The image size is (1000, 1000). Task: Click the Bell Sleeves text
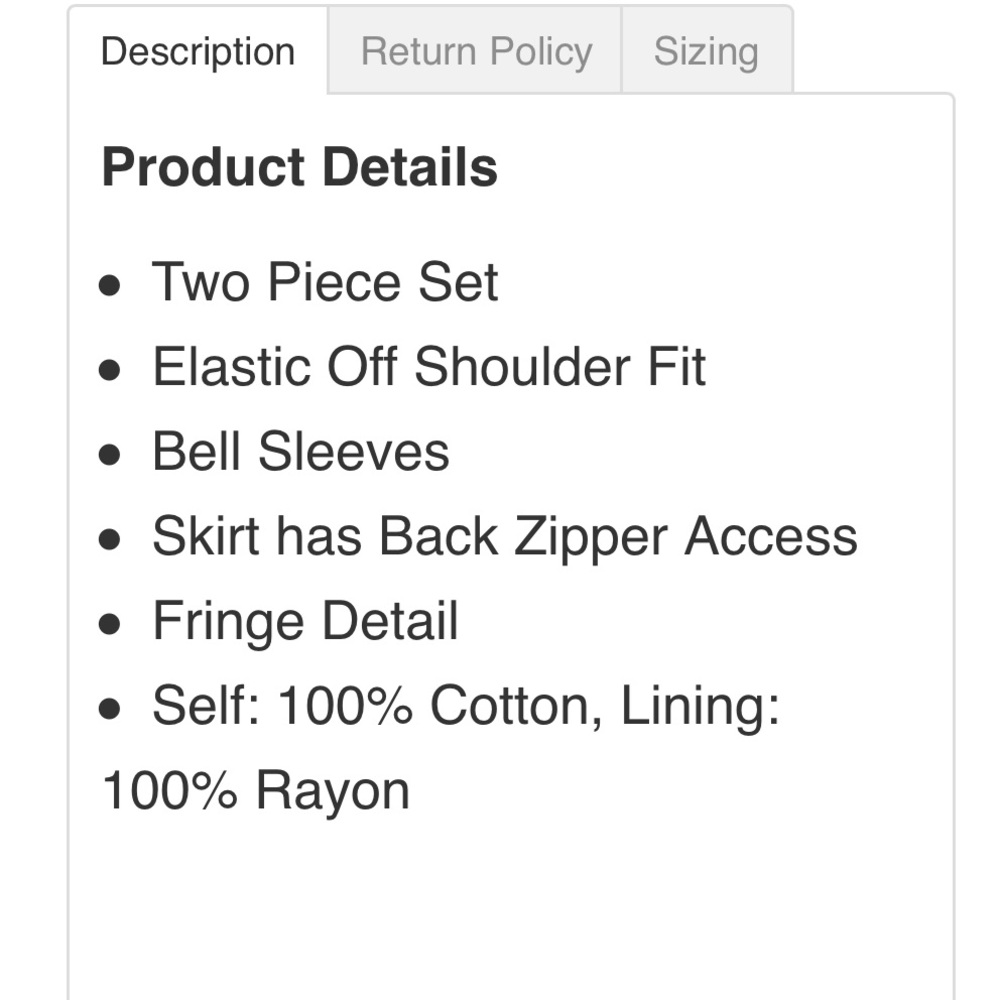tap(301, 452)
